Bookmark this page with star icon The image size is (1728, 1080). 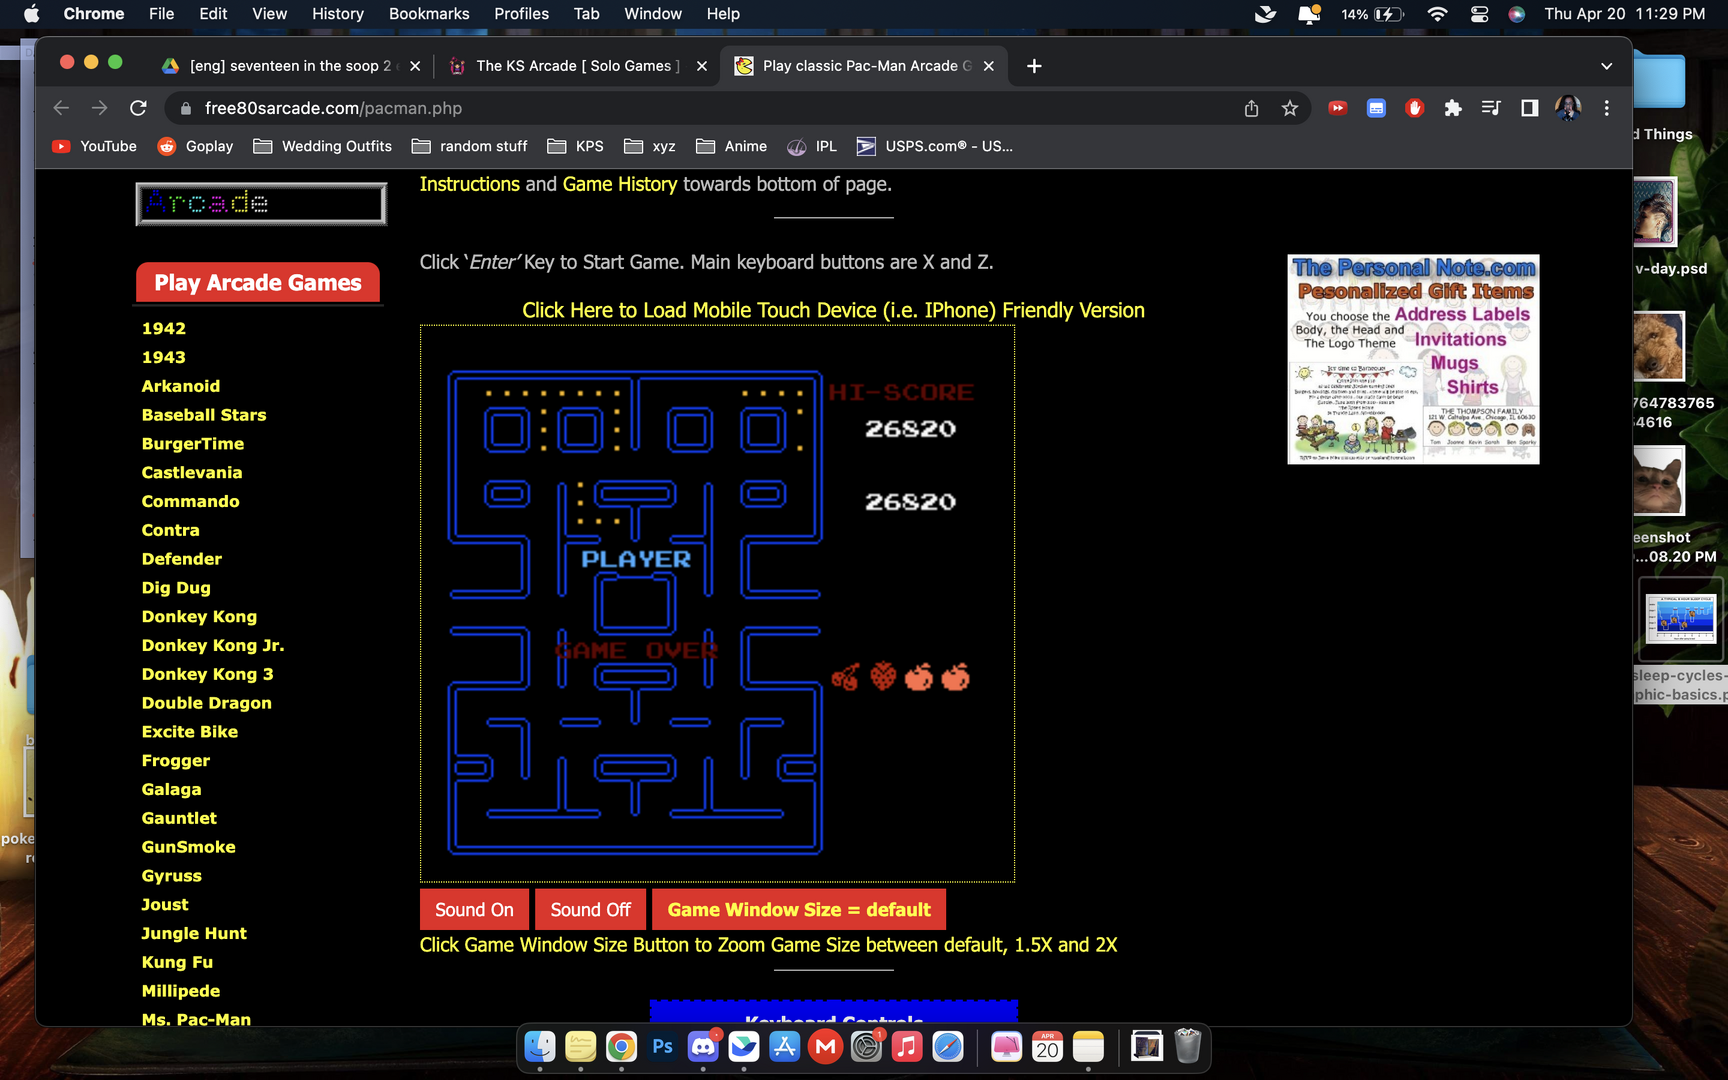pyautogui.click(x=1290, y=108)
